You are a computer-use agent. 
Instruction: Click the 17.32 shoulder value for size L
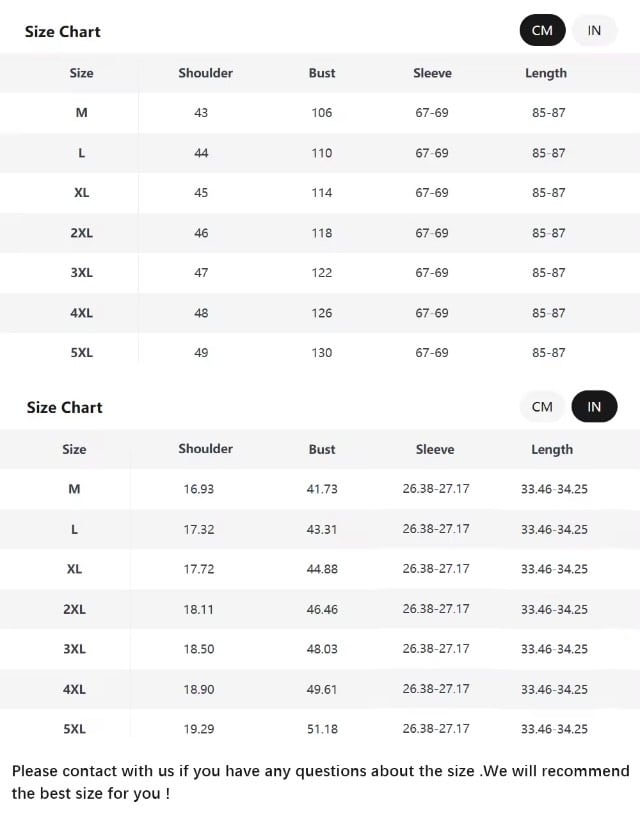[198, 529]
